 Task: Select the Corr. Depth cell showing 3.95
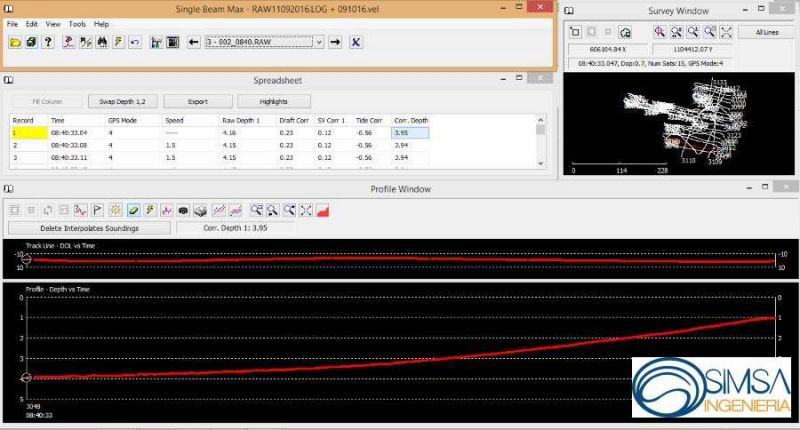(x=410, y=132)
